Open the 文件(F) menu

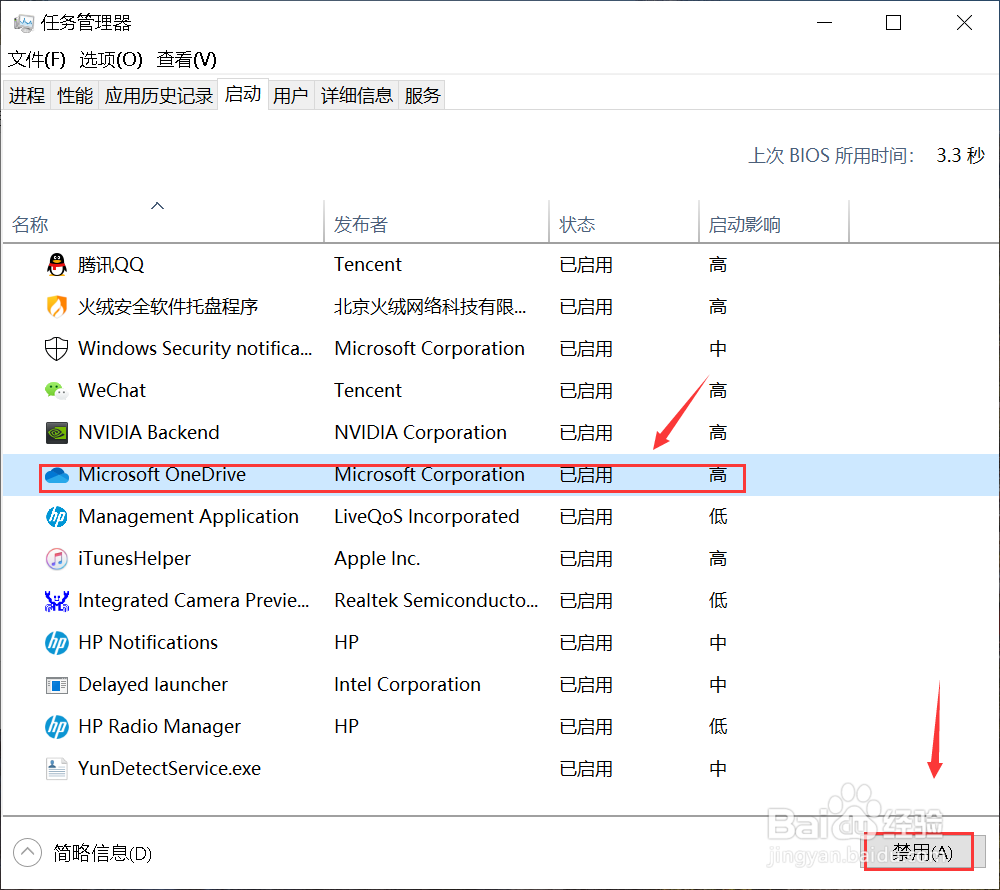36,59
